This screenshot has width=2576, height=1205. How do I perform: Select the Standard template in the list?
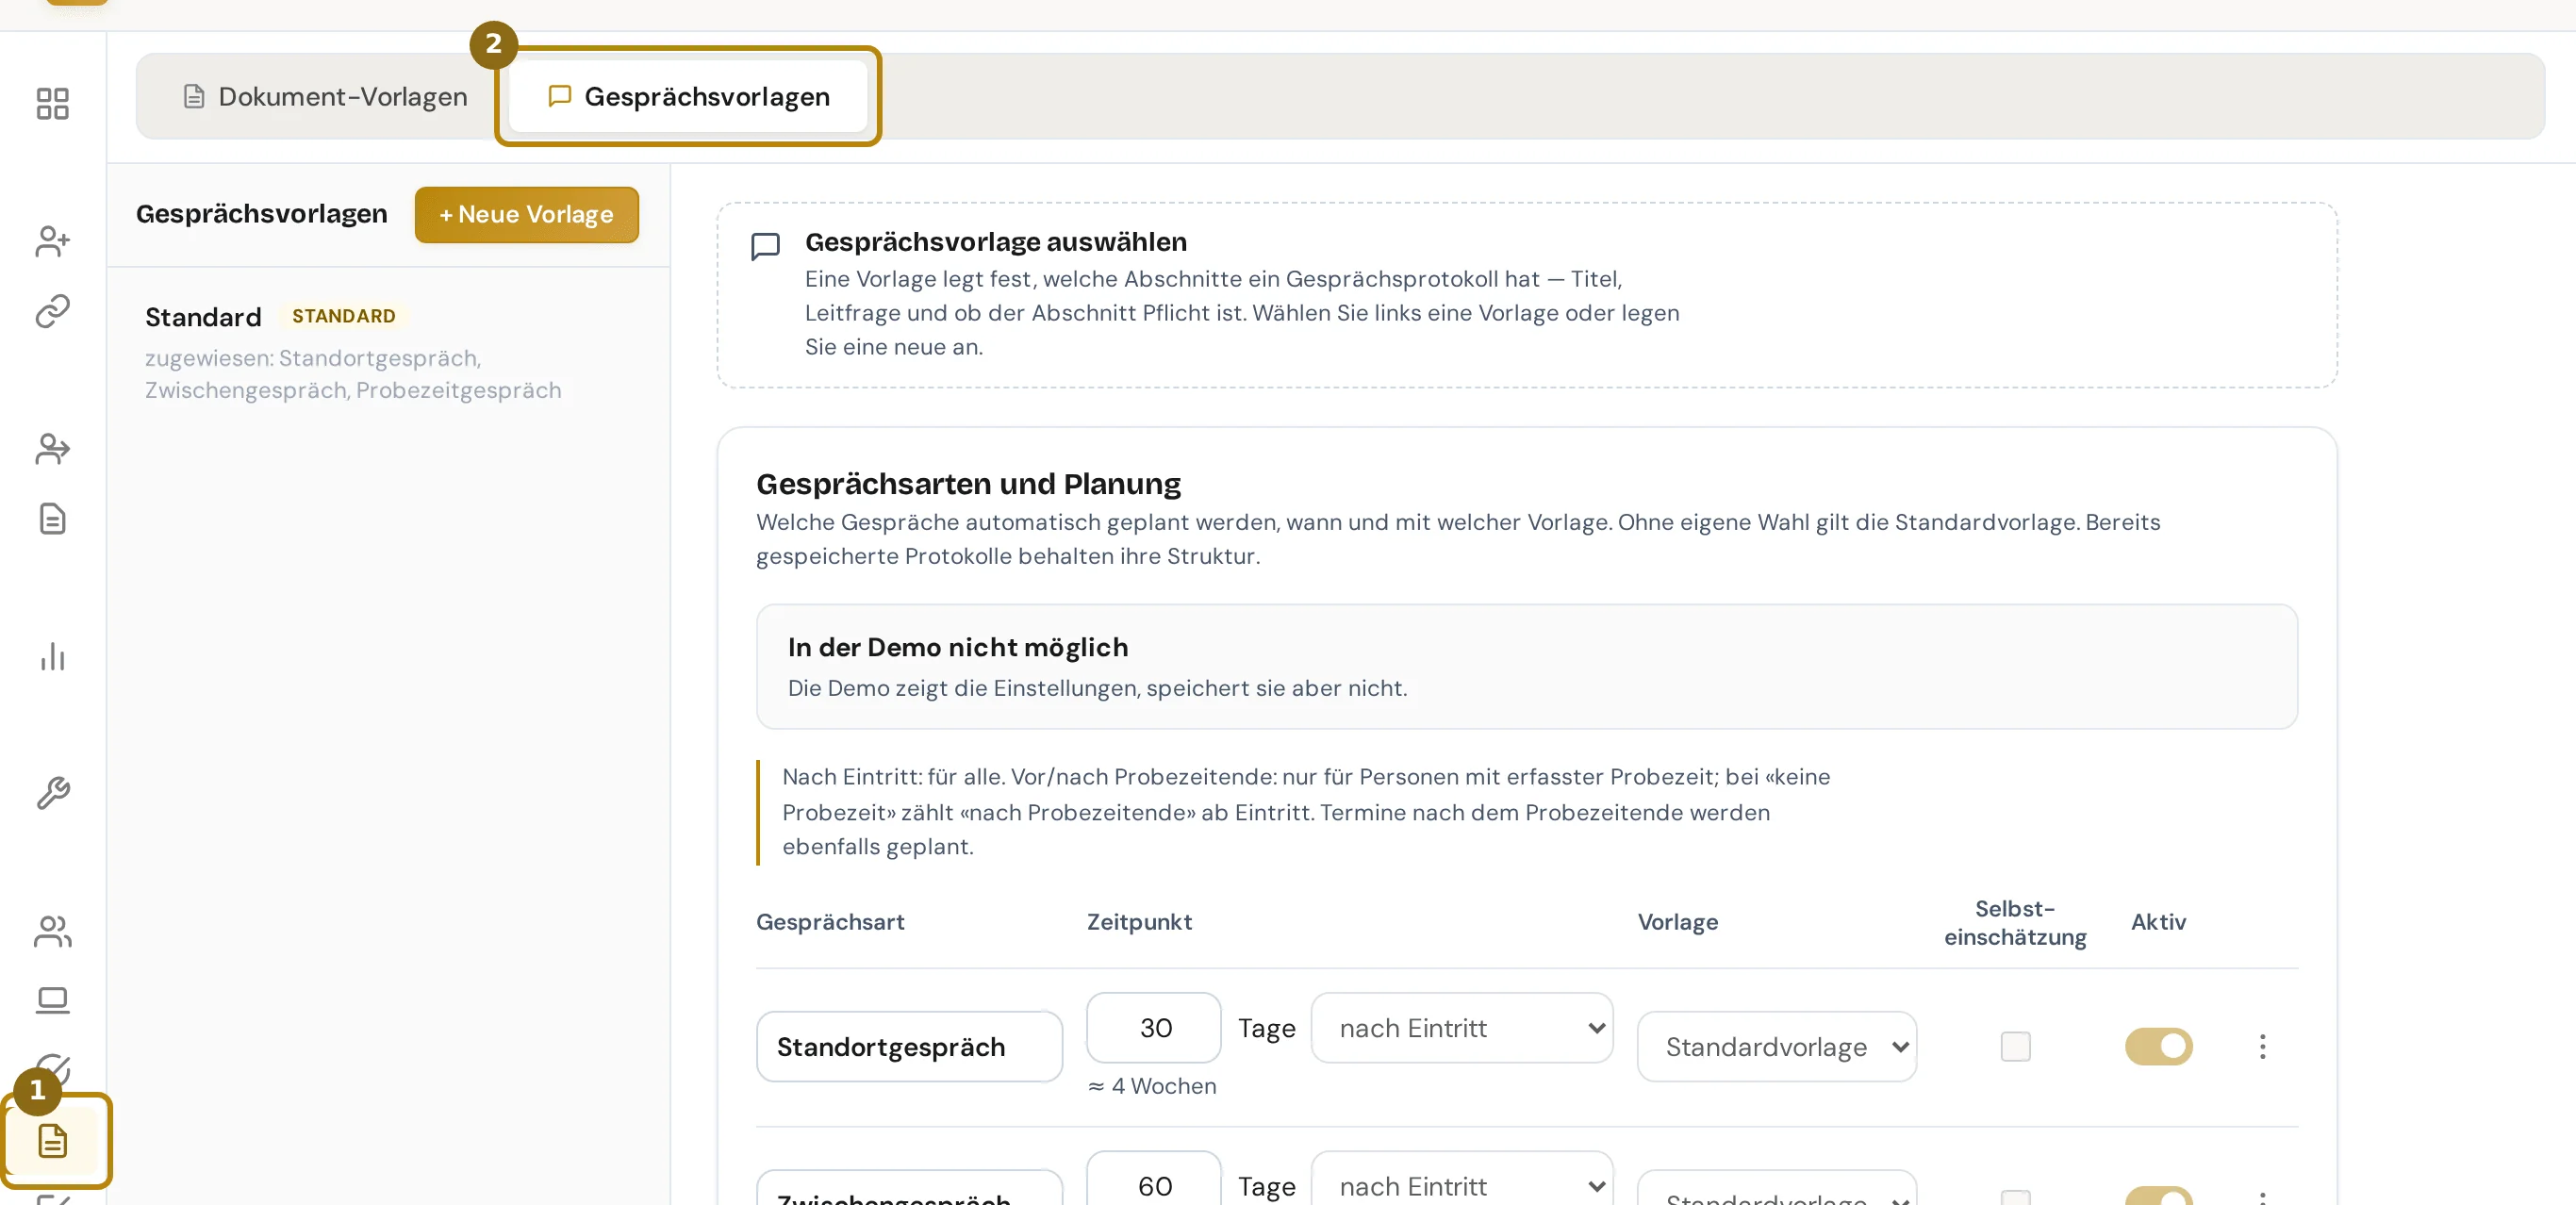coord(388,352)
